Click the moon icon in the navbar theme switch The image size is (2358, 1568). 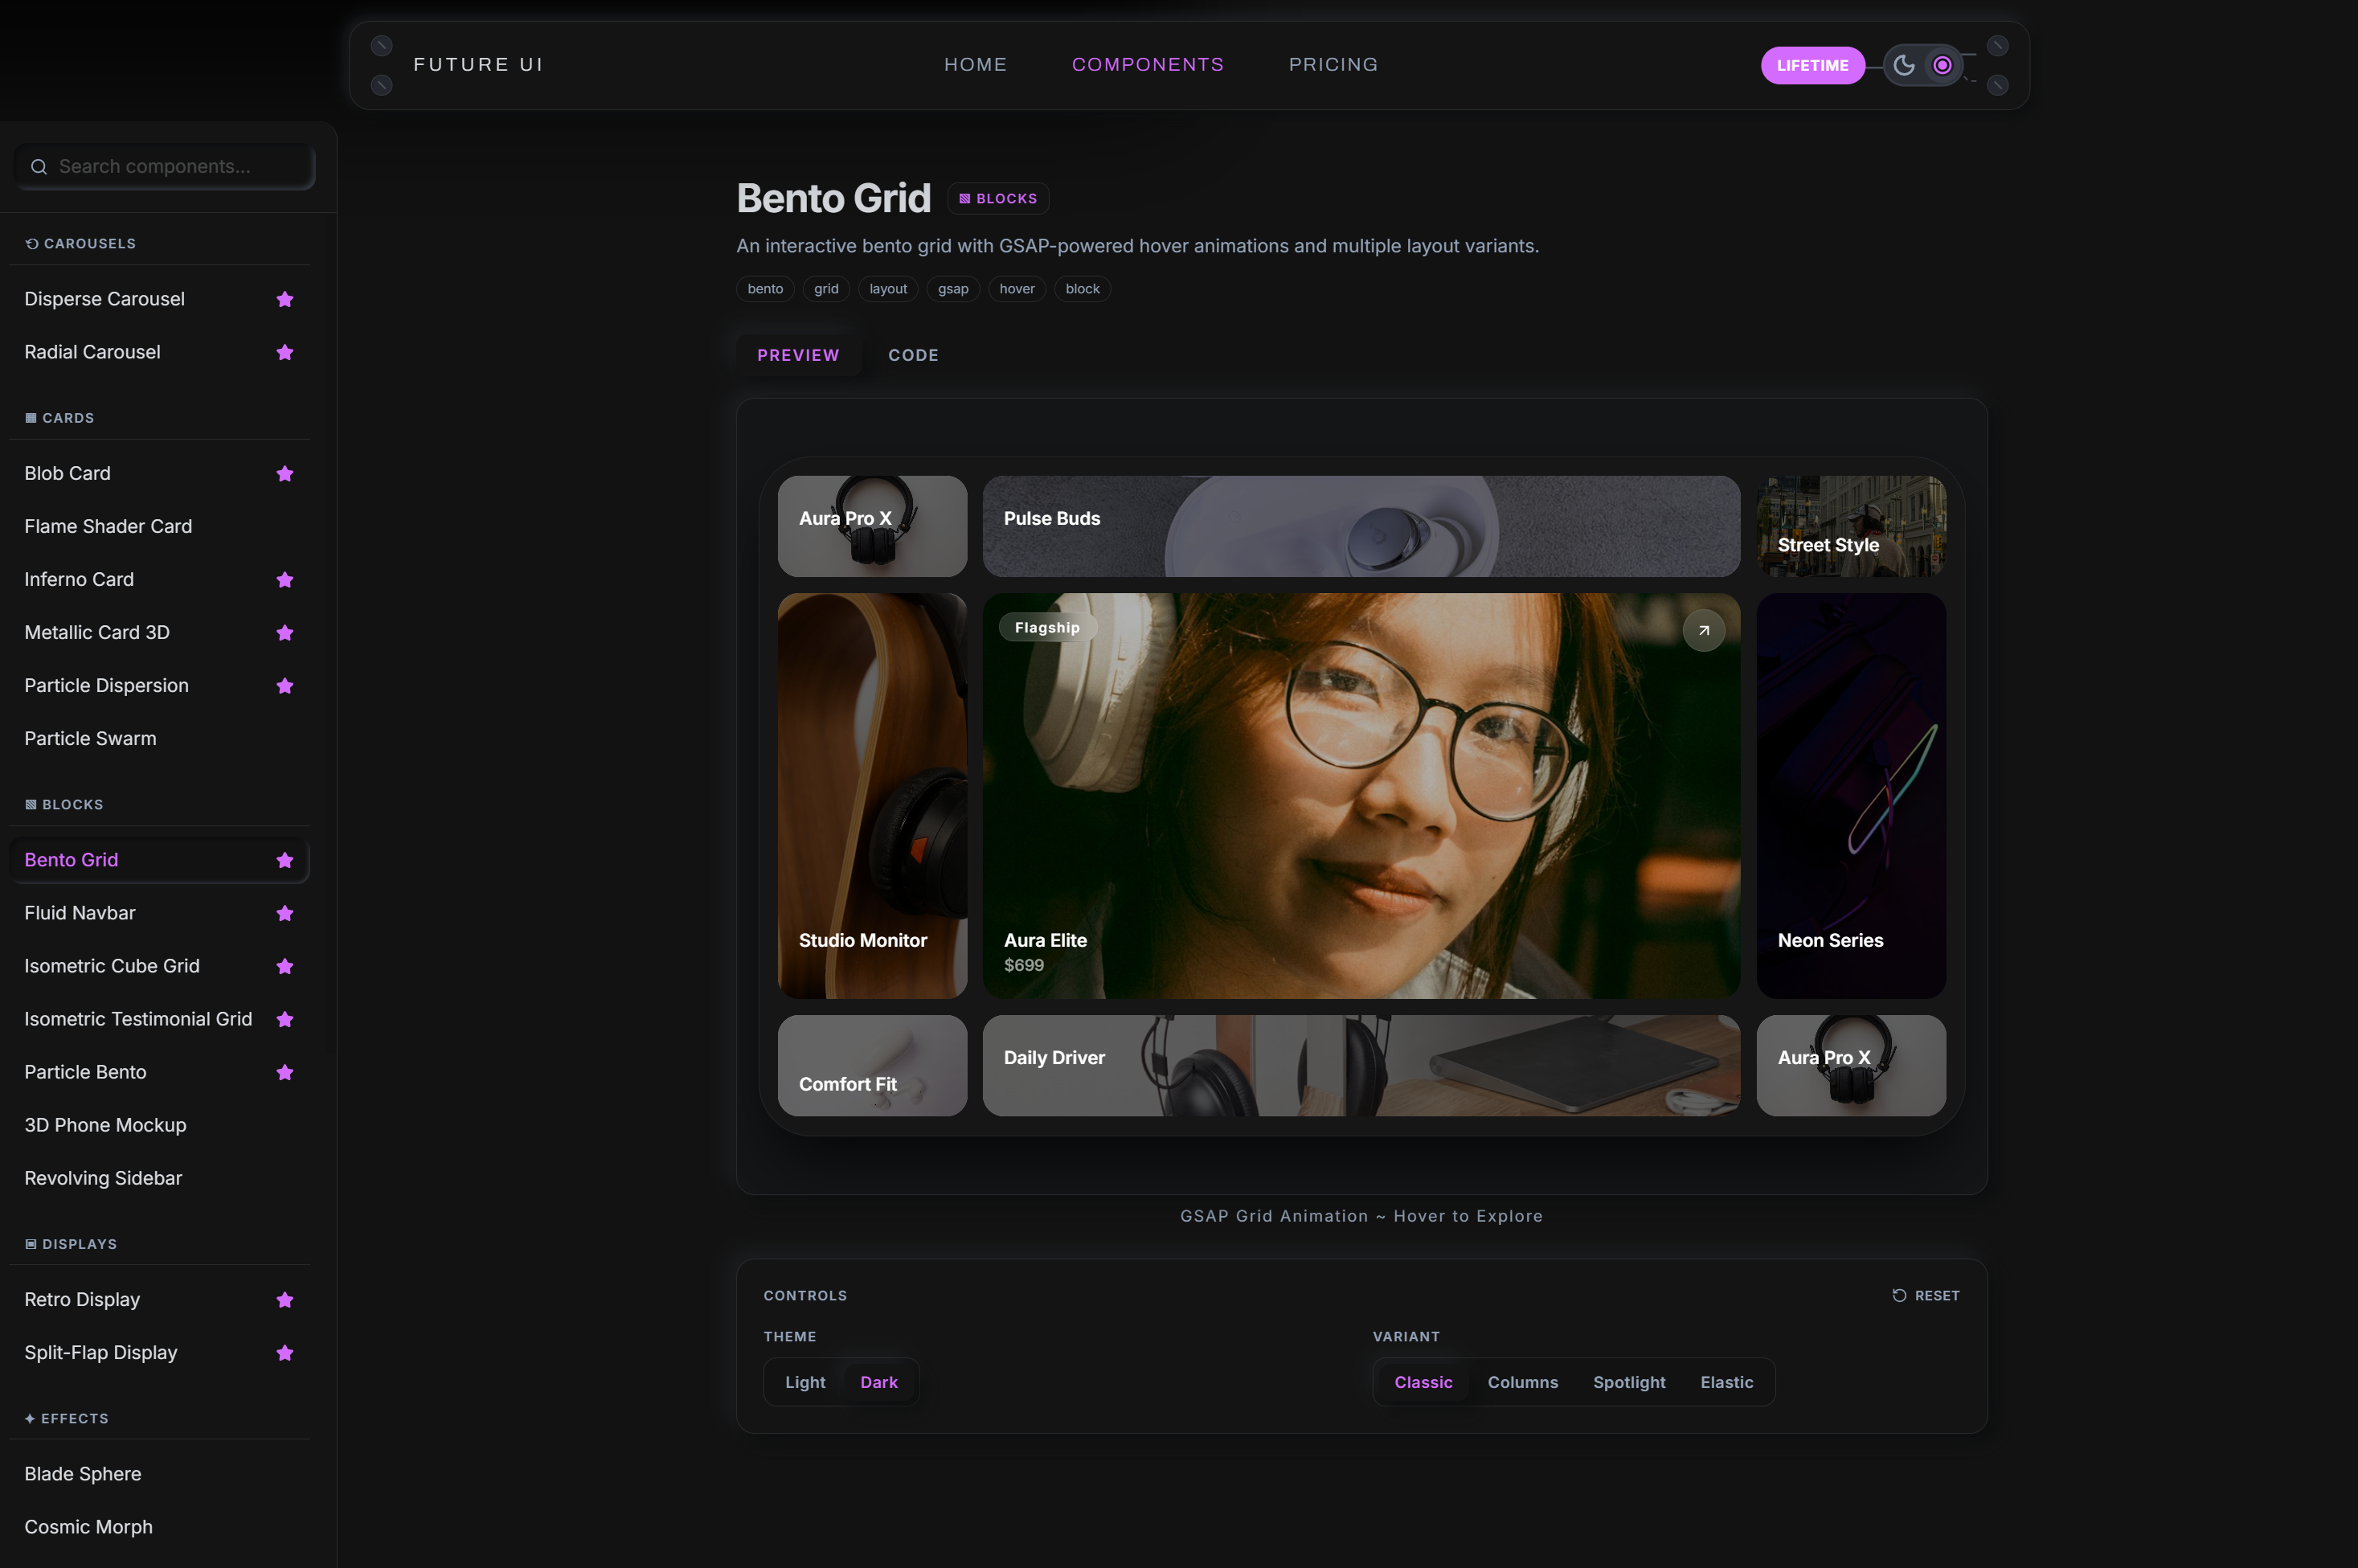[1903, 65]
